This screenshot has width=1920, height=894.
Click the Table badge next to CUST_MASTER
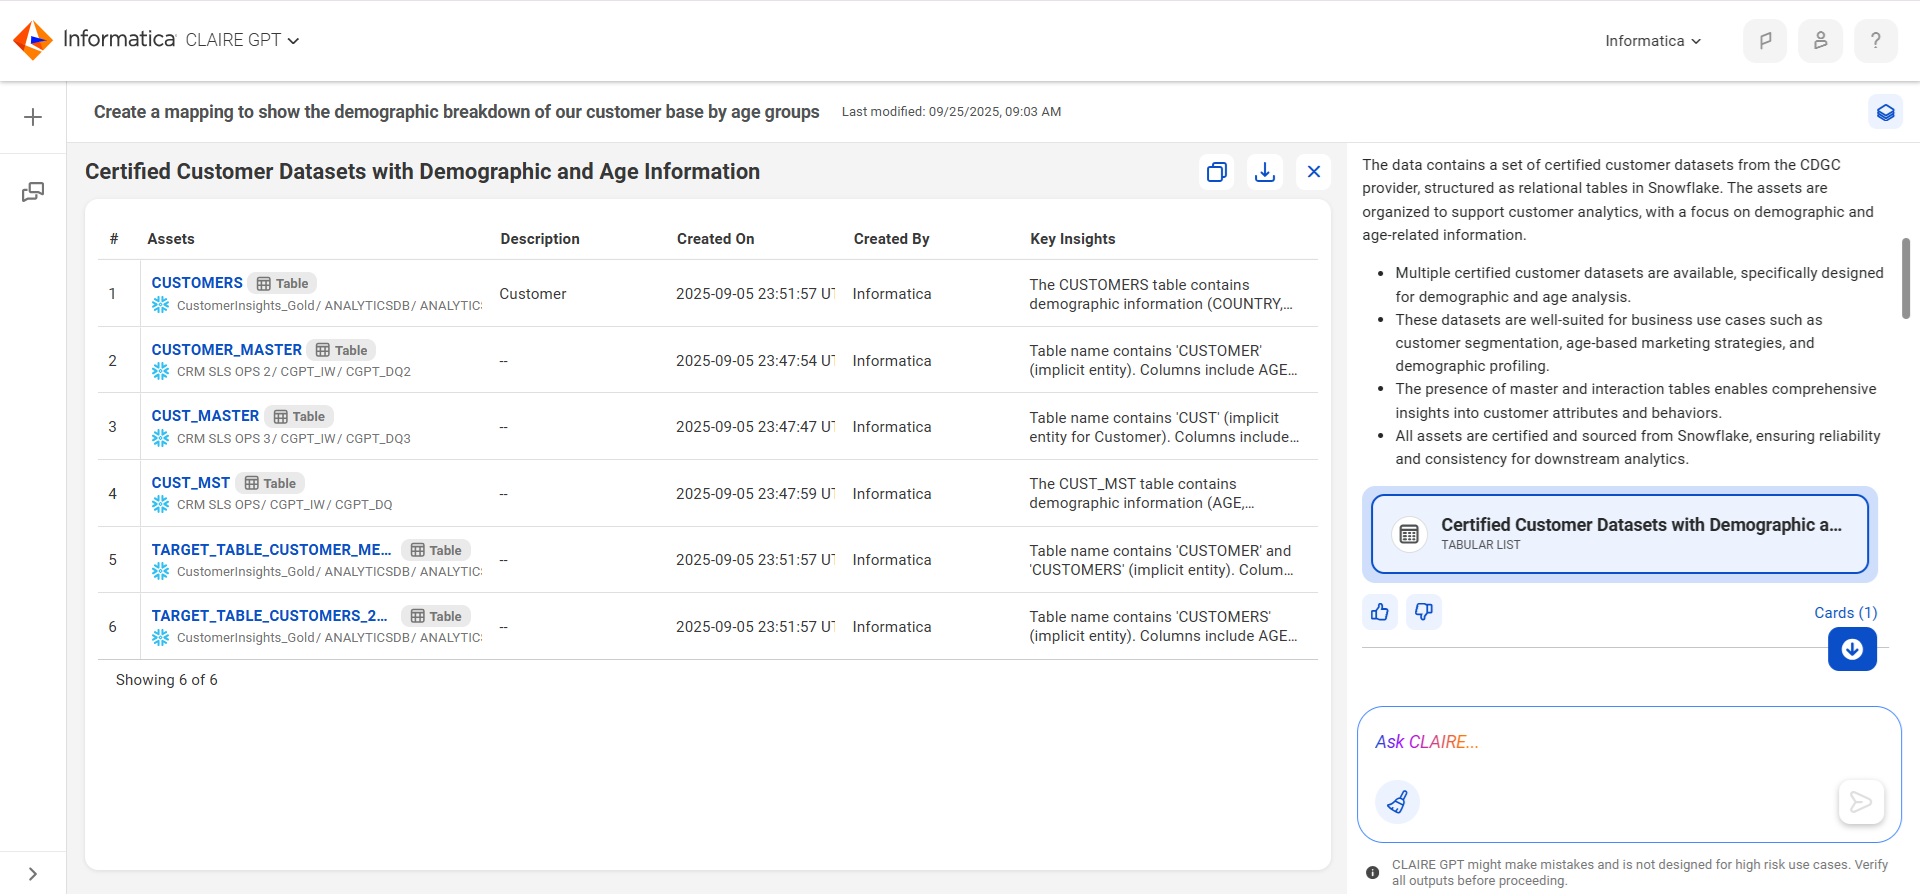[x=299, y=416]
